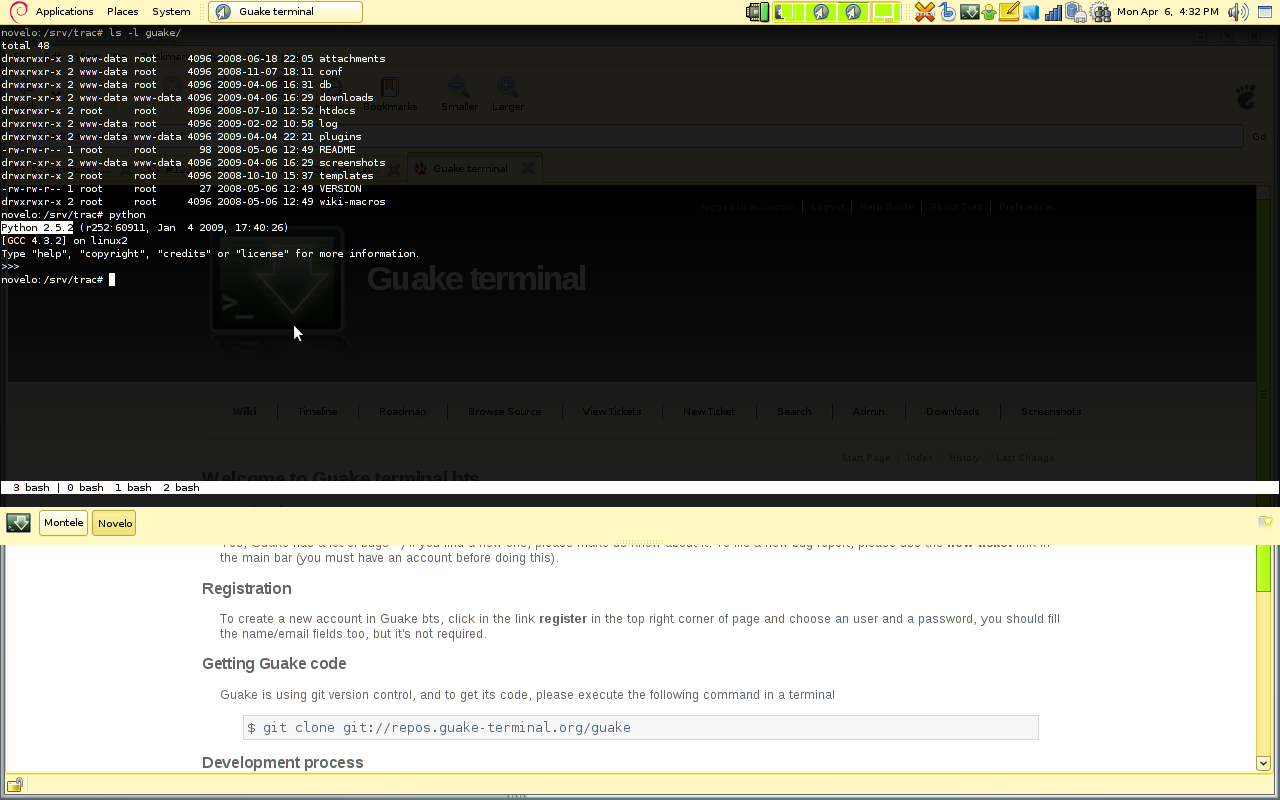
Task: Click the 'register' link in Registration text
Action: [x=563, y=619]
